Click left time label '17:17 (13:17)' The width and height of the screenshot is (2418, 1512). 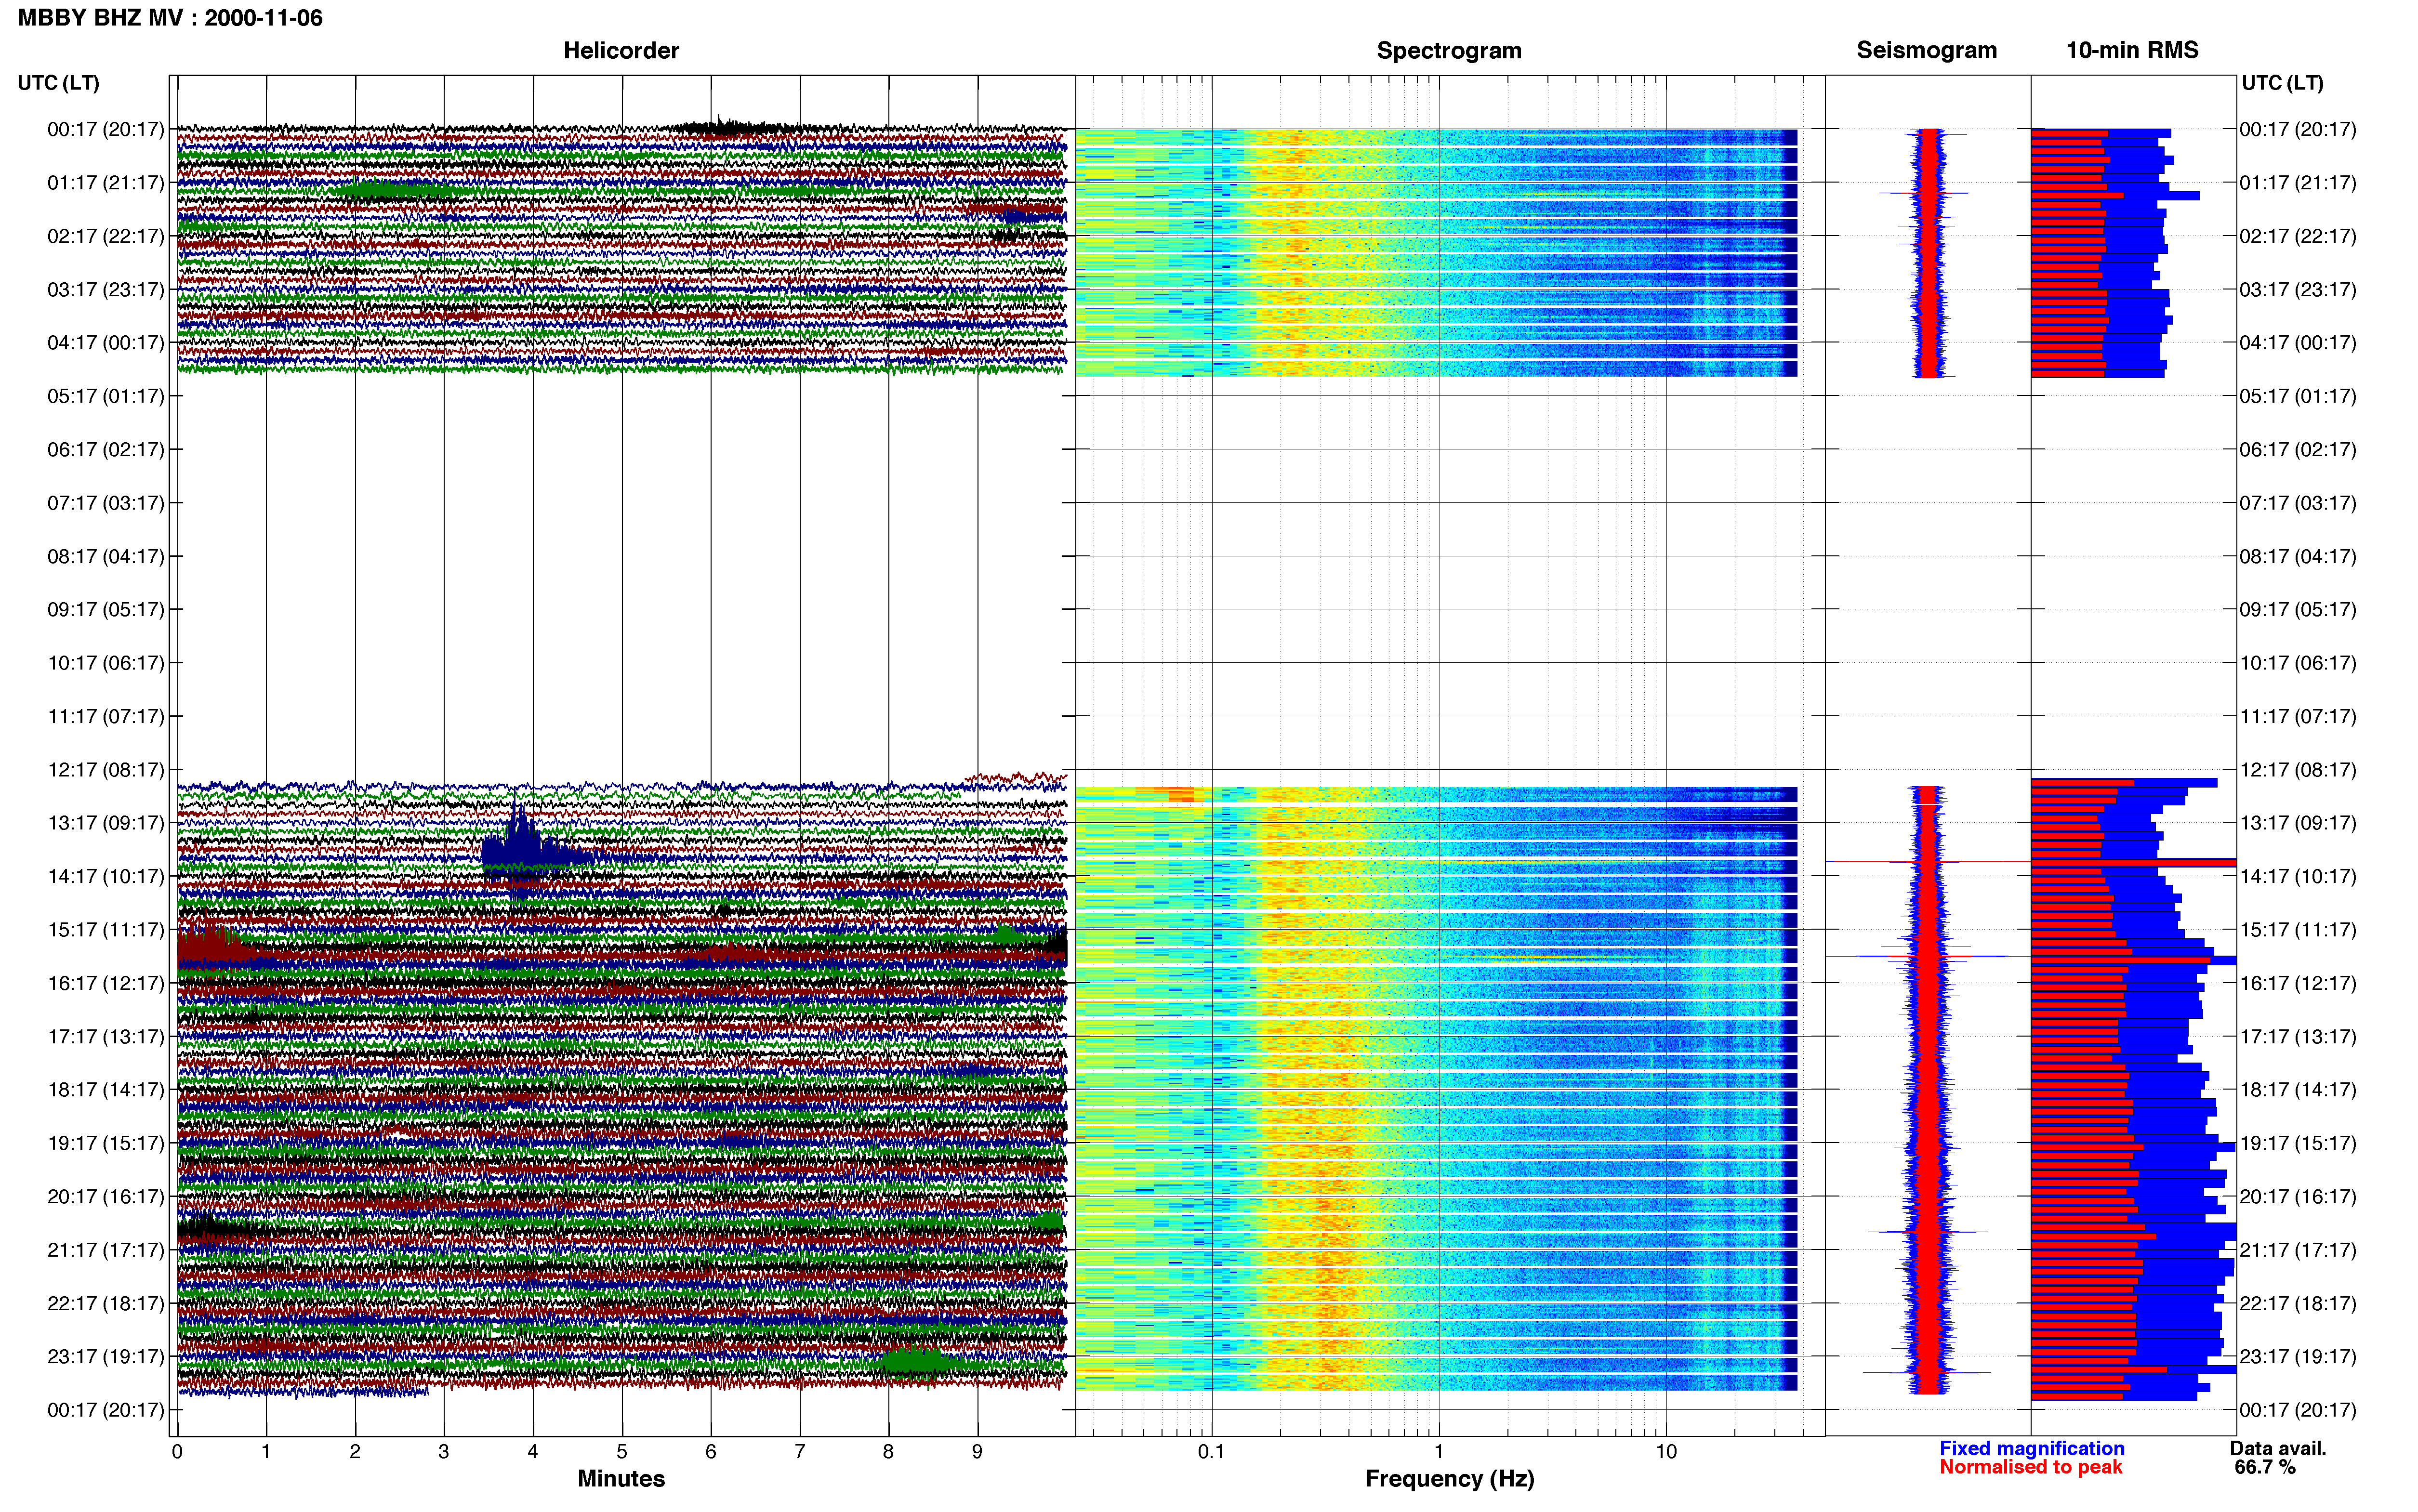106,1037
